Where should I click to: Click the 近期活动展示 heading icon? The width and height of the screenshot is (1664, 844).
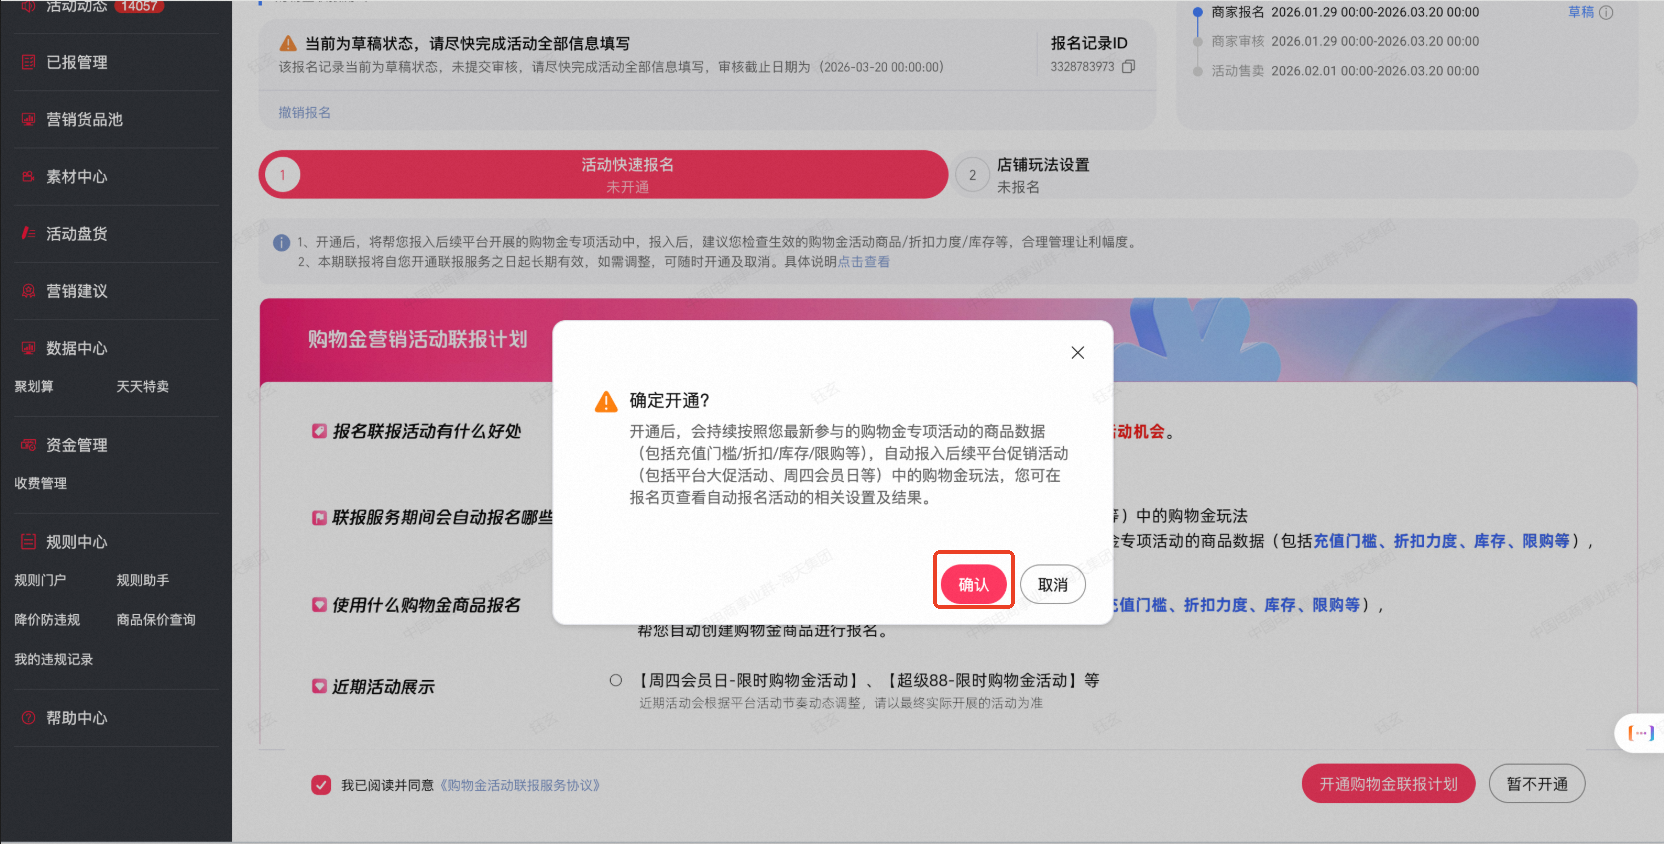point(319,686)
